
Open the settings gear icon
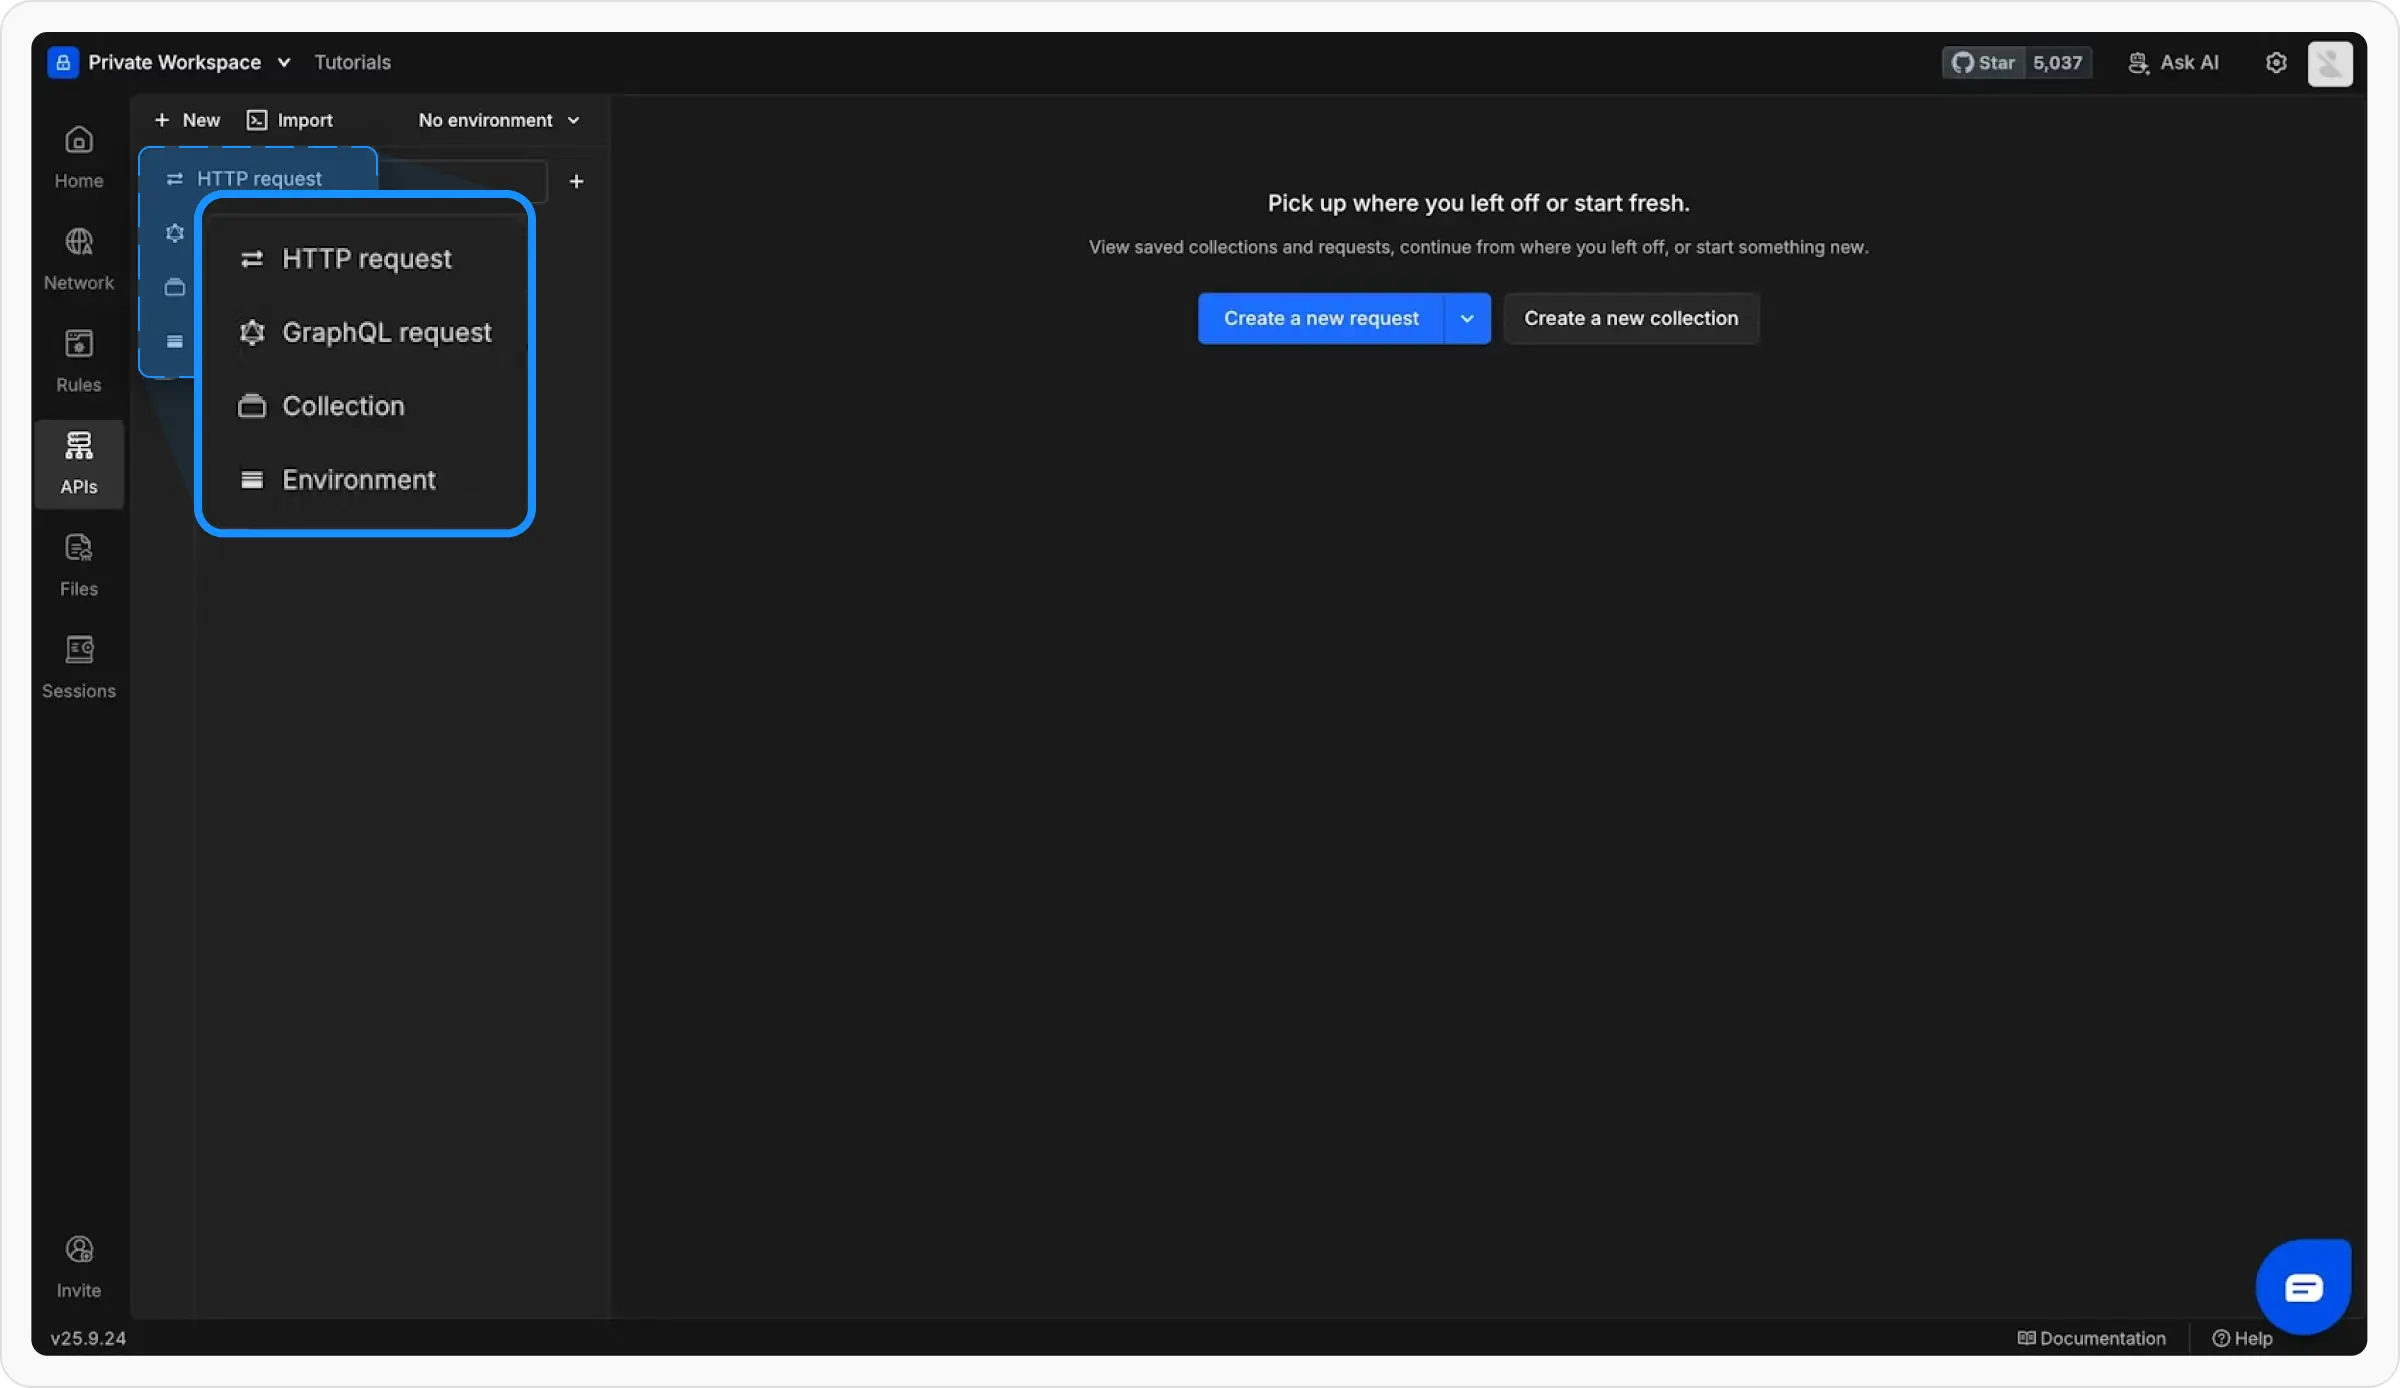click(x=2276, y=62)
